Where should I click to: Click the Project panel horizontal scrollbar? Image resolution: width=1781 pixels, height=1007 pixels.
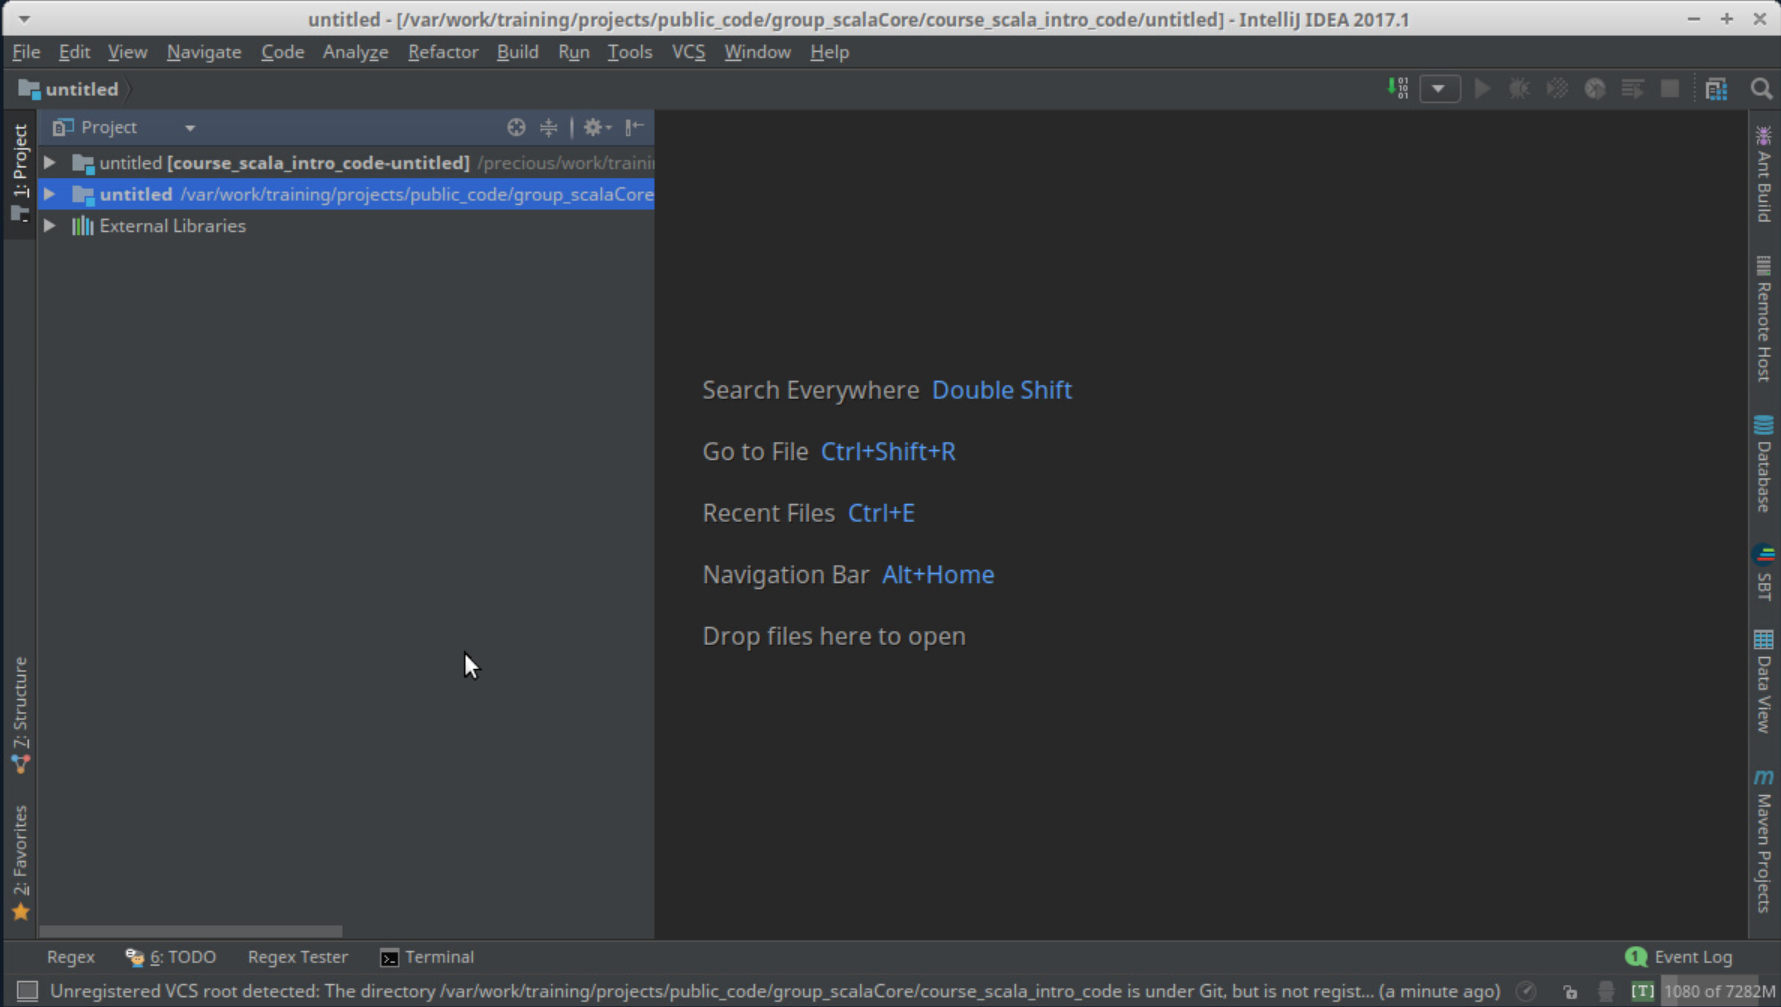190,931
